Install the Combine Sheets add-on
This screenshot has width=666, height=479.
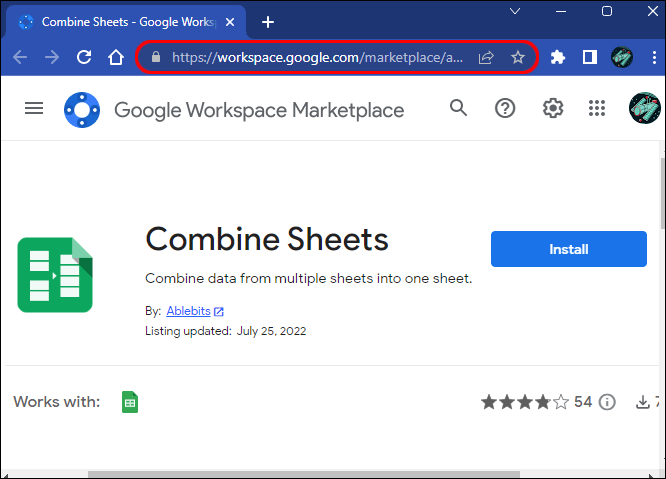click(568, 249)
